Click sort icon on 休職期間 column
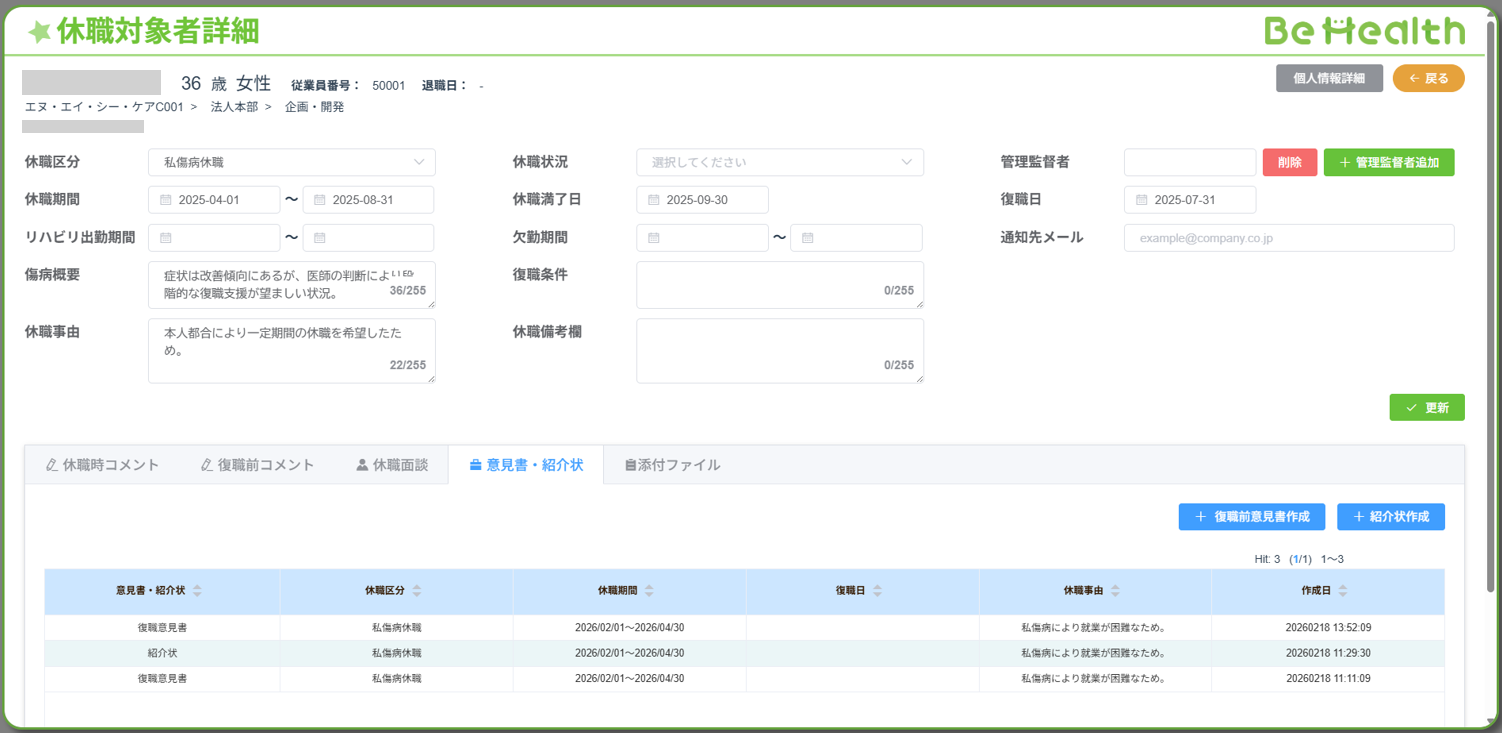Screen dimensions: 1502x733 point(649,591)
